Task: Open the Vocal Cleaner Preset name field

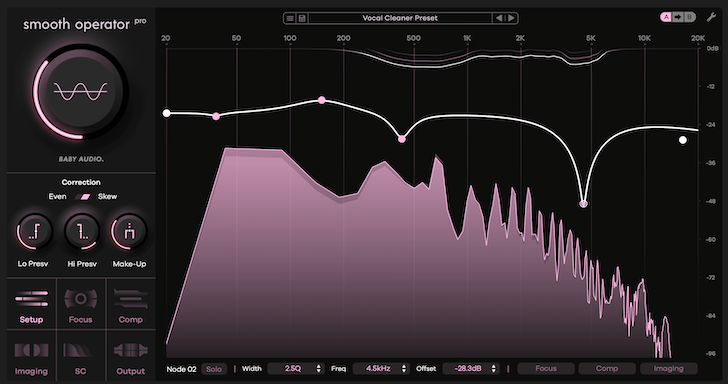Action: click(400, 18)
